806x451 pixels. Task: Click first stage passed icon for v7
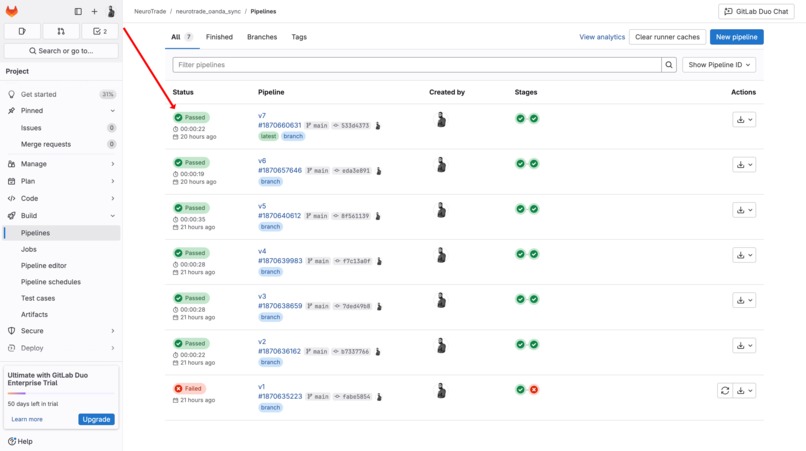[x=520, y=118]
